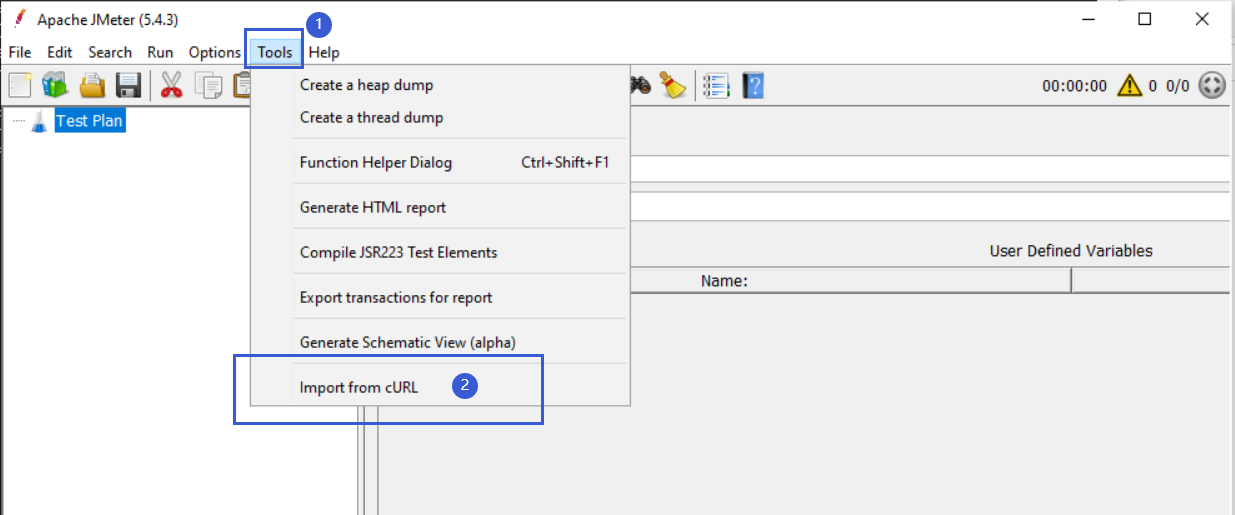Open the File menu
The width and height of the screenshot is (1235, 515).
pyautogui.click(x=20, y=52)
